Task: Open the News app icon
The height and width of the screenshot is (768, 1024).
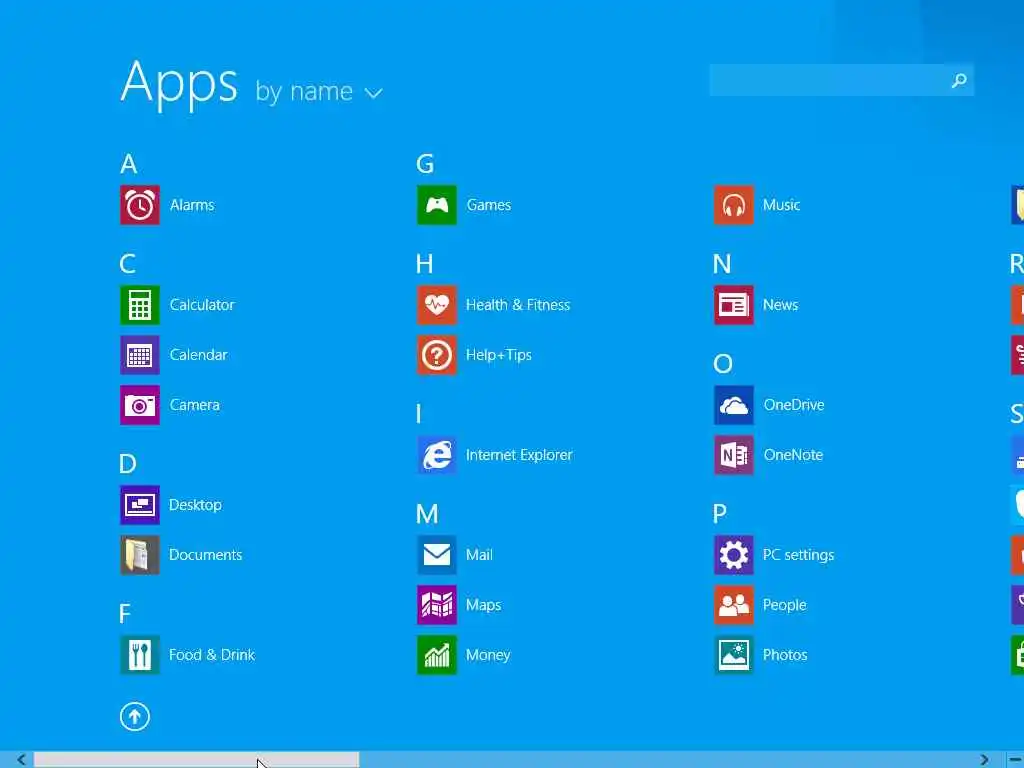Action: click(x=734, y=305)
